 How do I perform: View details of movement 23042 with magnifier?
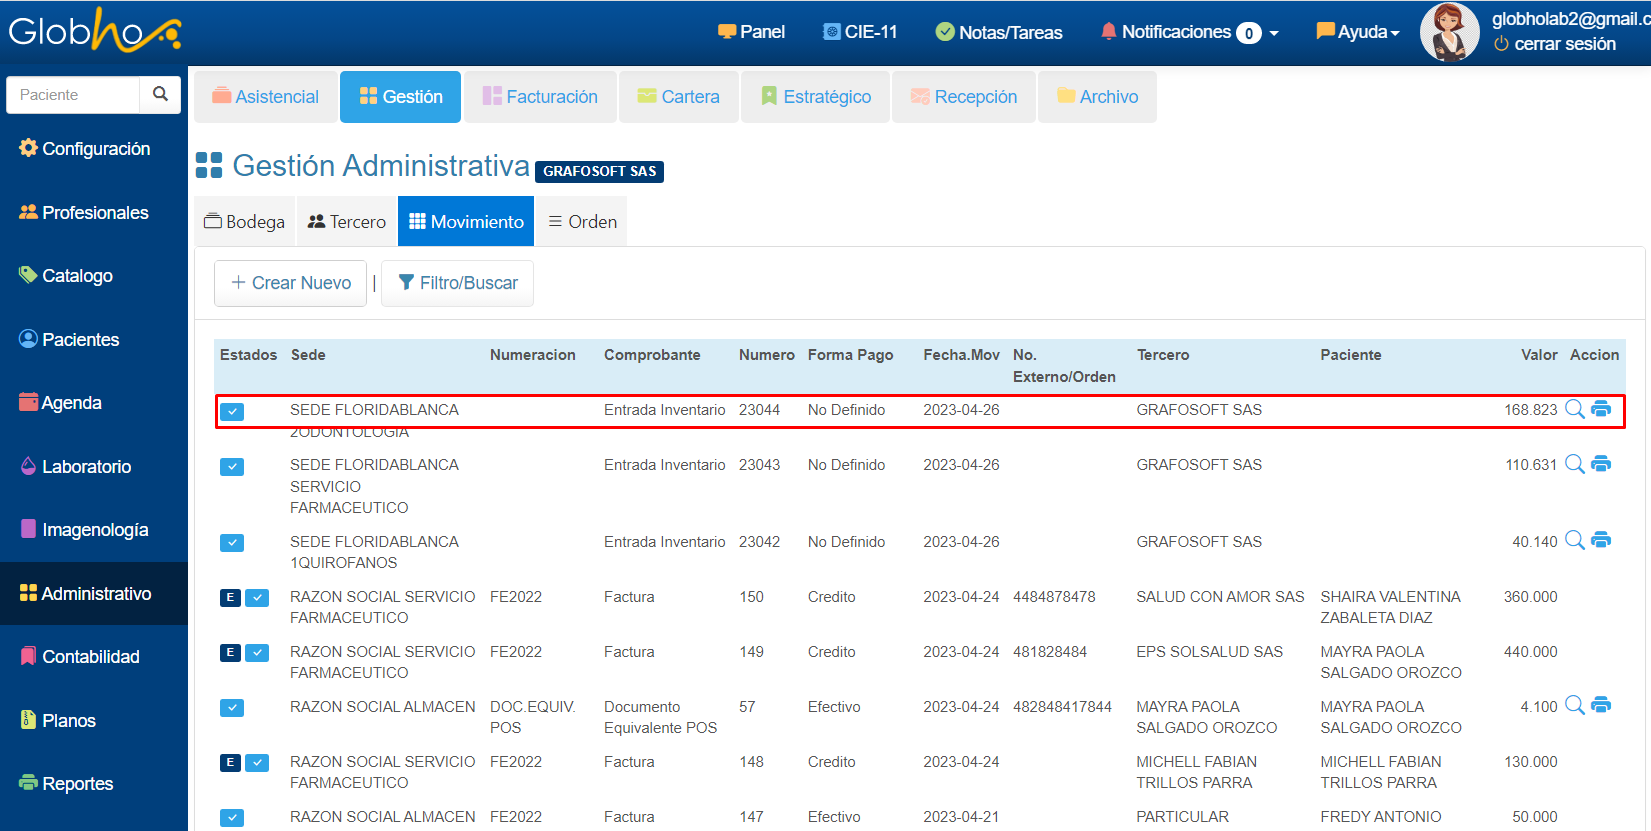[x=1574, y=540]
